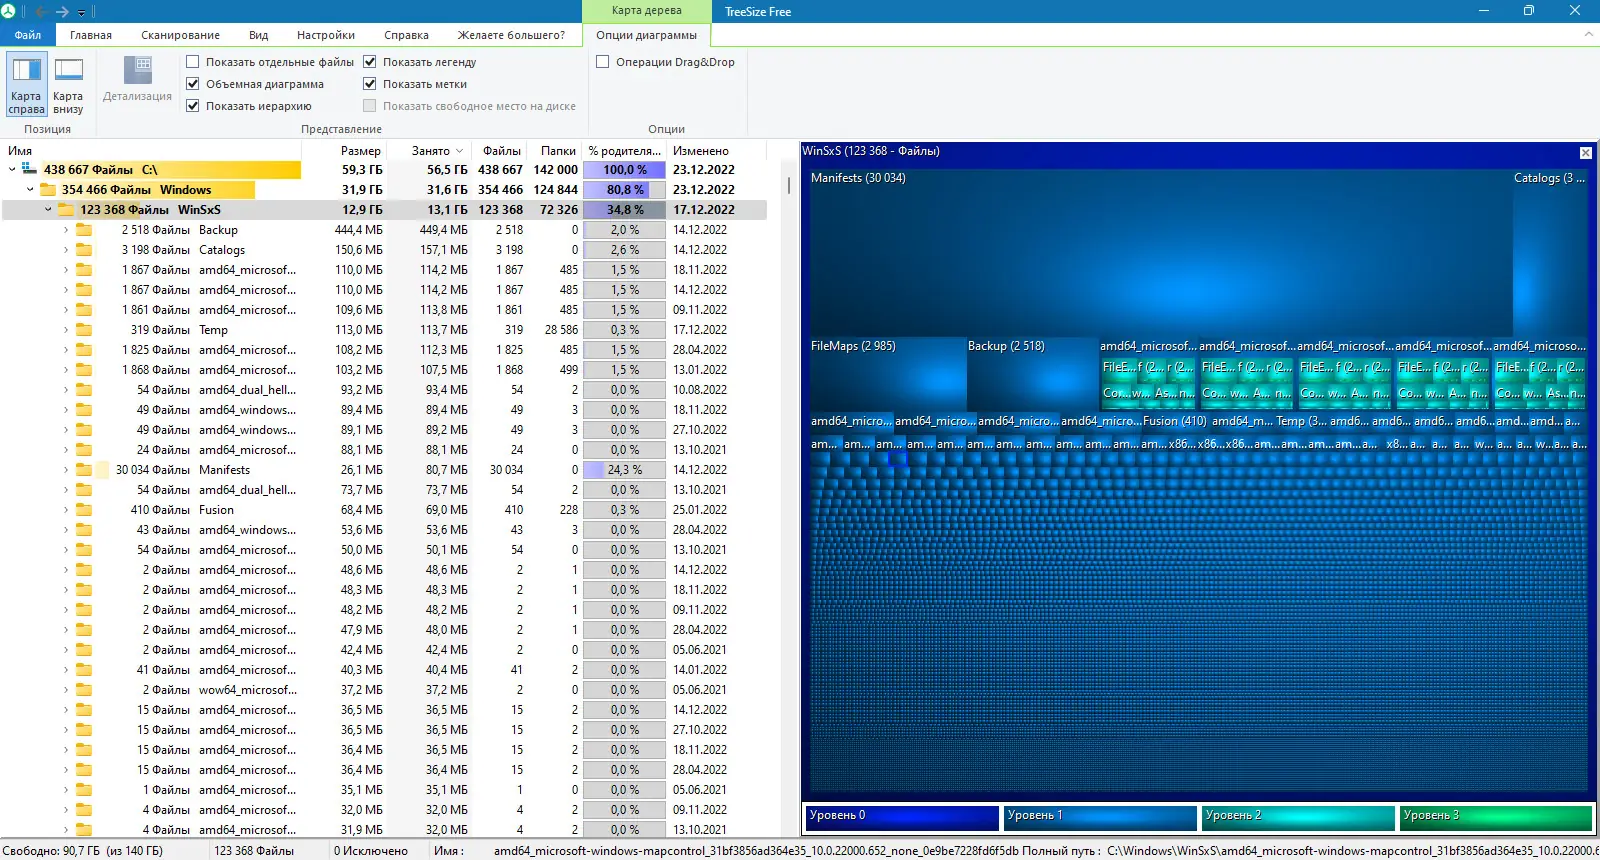The image size is (1600, 860).
Task: Sort by the 'Файлы' column header
Action: (502, 151)
